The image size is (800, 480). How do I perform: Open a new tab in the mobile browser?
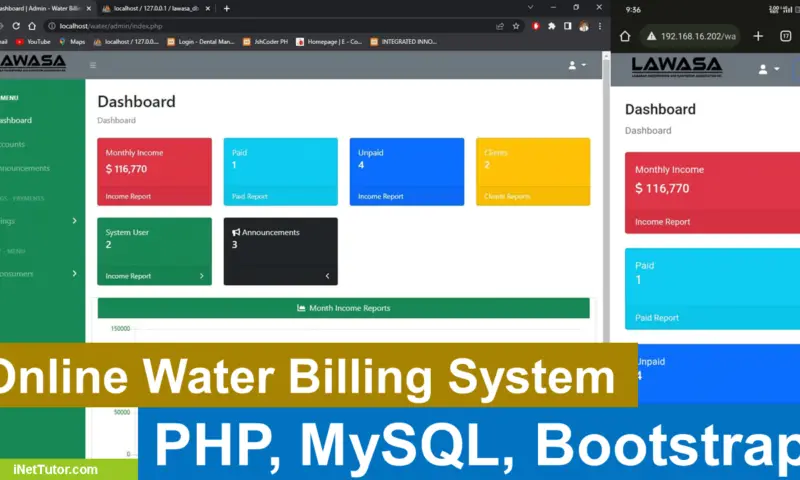tap(757, 36)
